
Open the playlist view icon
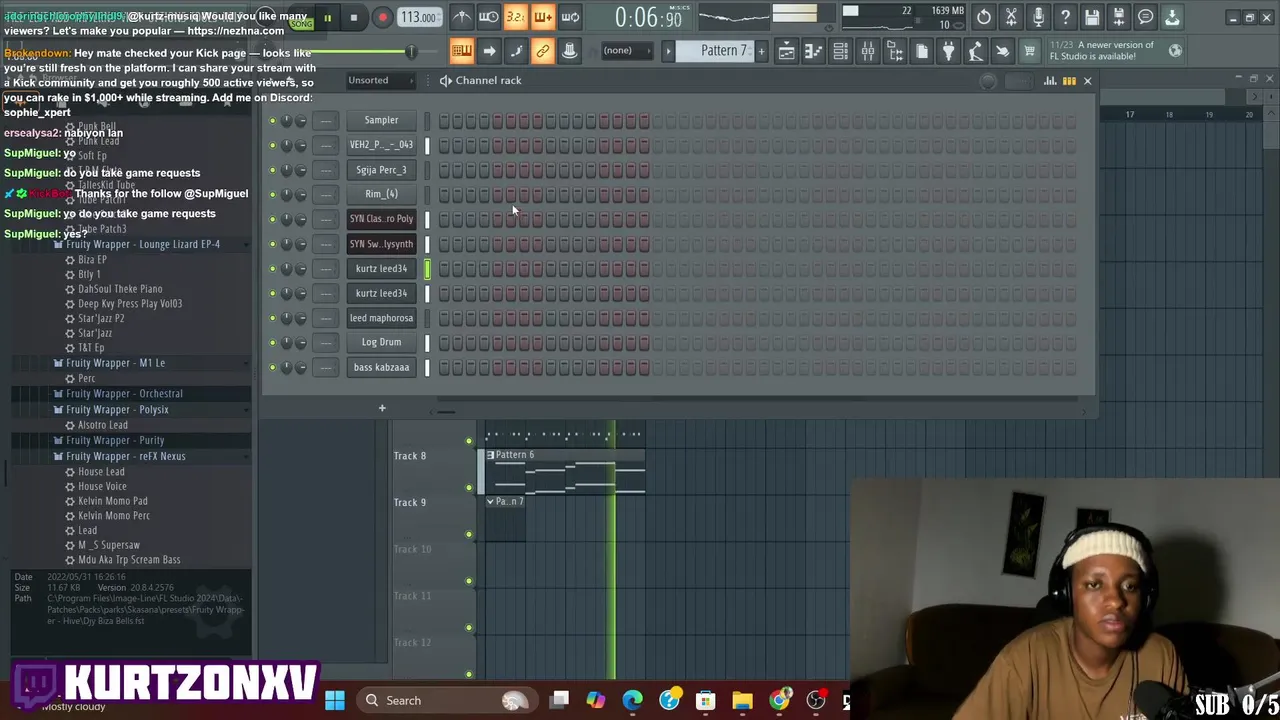[x=787, y=52]
